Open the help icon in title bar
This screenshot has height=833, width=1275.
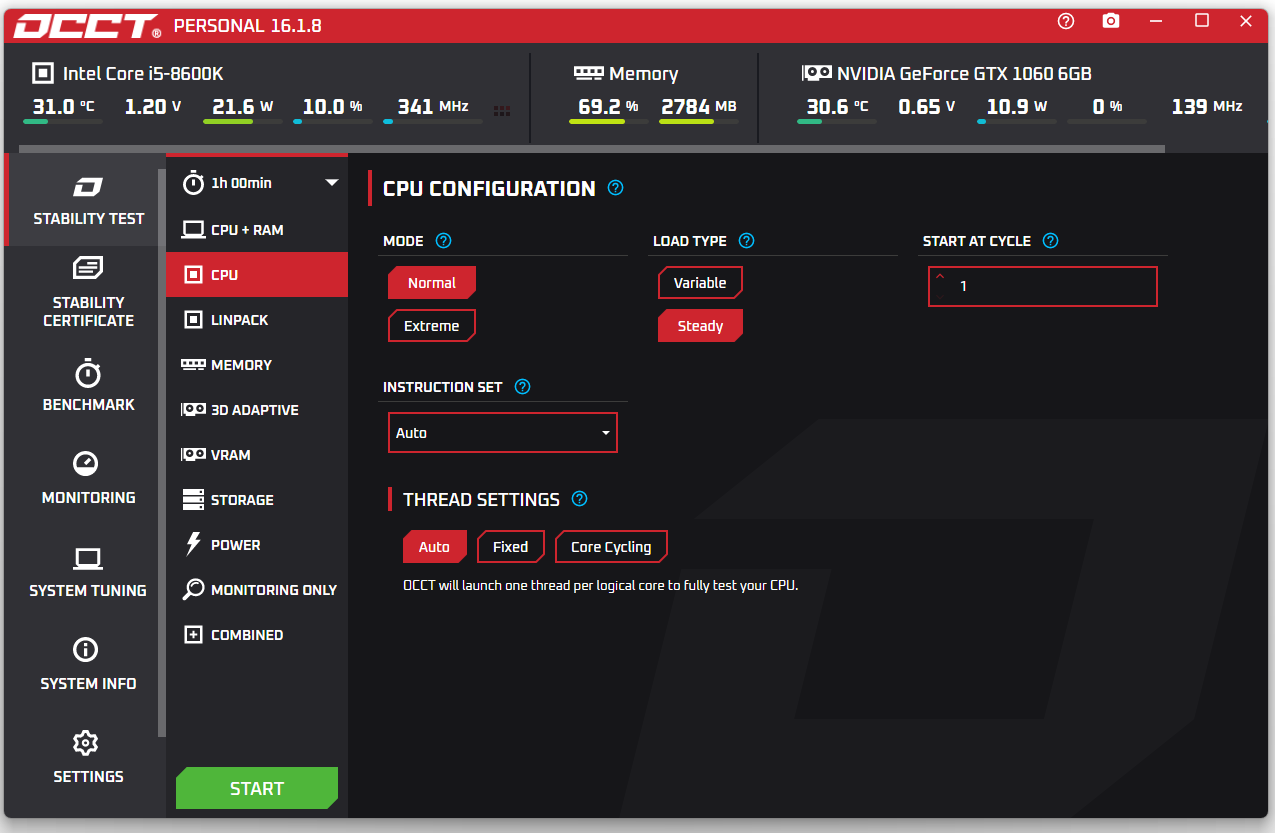(1066, 21)
